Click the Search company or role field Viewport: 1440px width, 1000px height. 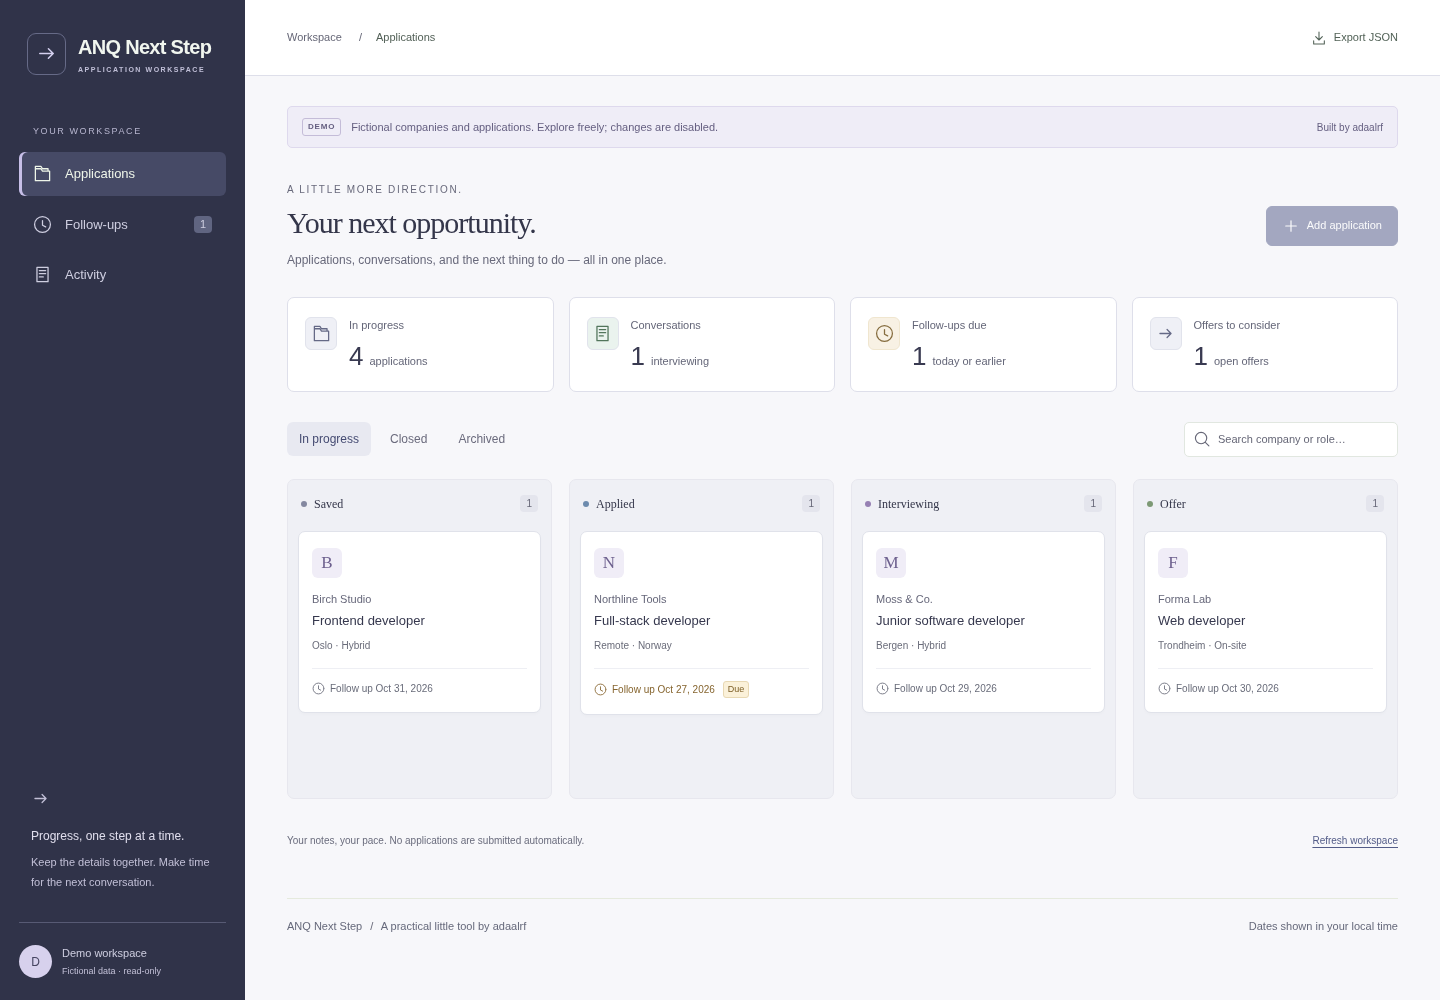(x=1291, y=439)
